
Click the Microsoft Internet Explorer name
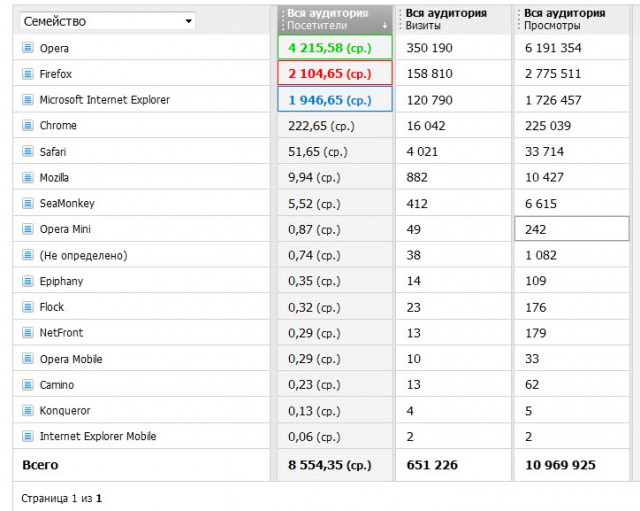pyautogui.click(x=104, y=100)
